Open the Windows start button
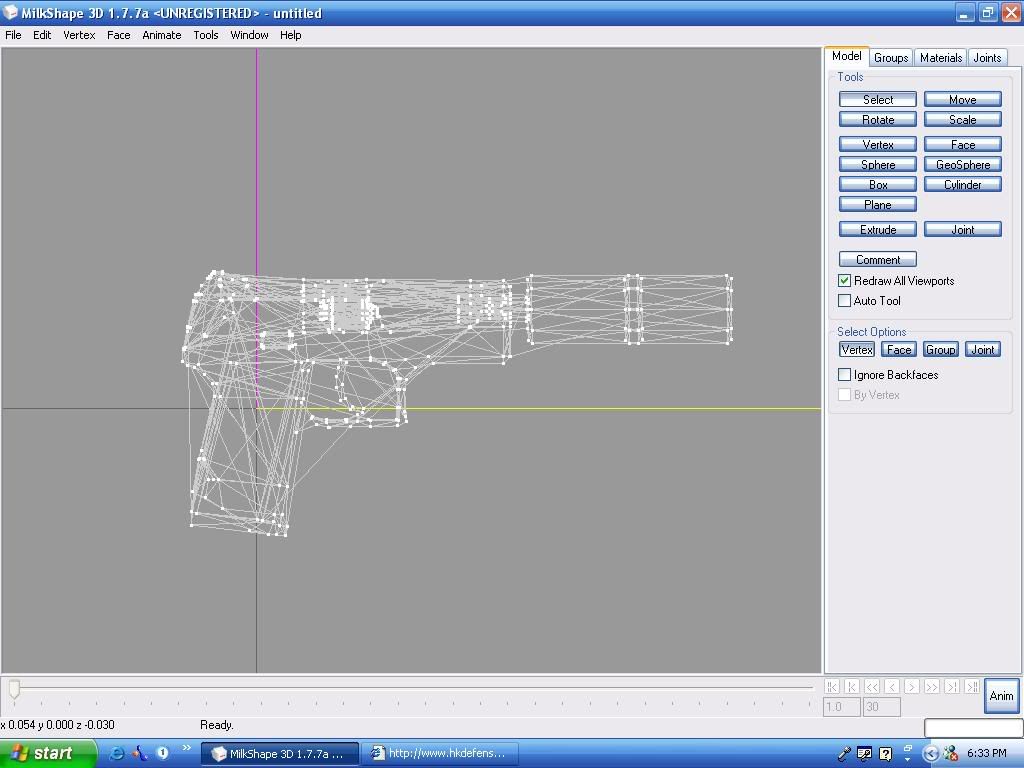Image resolution: width=1024 pixels, height=768 pixels. (48, 754)
